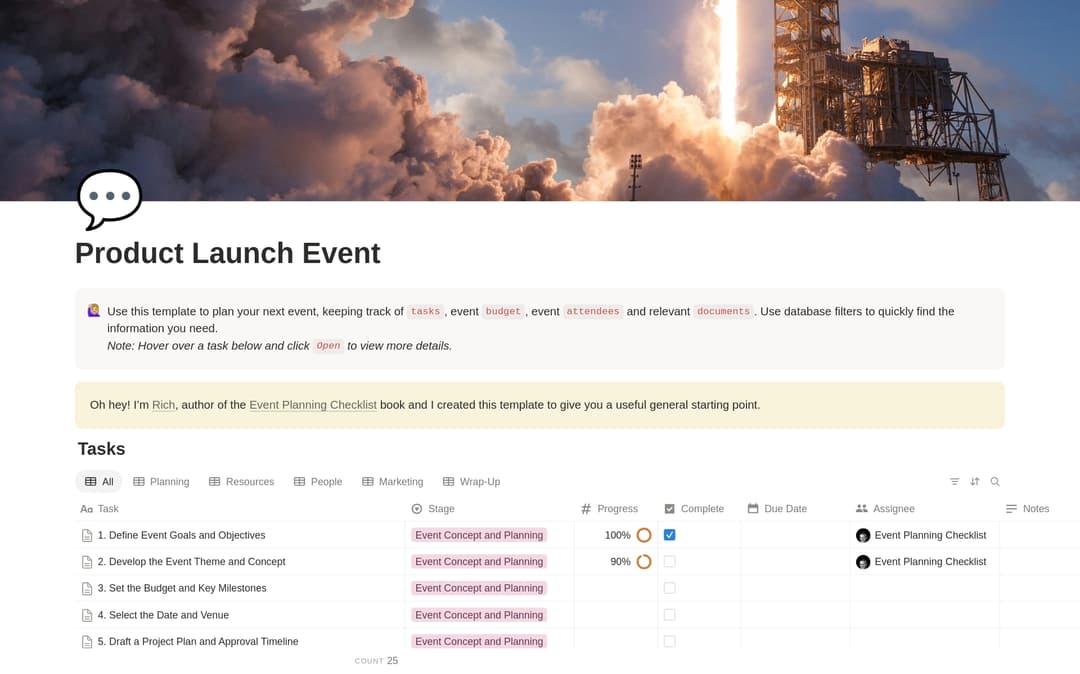Click the Notes column header

tap(1028, 509)
